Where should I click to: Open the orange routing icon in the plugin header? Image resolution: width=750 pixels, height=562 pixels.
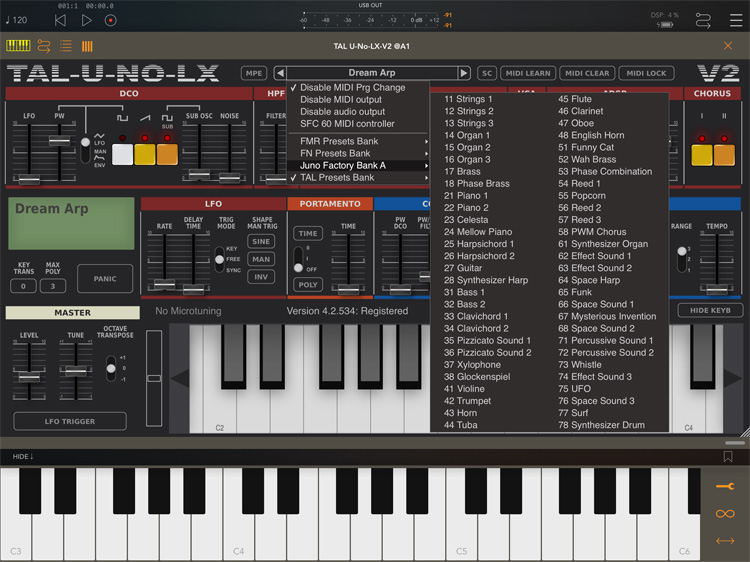click(44, 46)
